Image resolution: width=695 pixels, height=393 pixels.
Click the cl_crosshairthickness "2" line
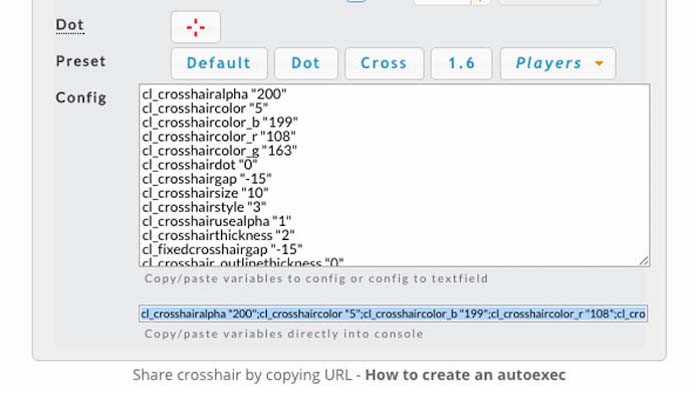tap(218, 235)
